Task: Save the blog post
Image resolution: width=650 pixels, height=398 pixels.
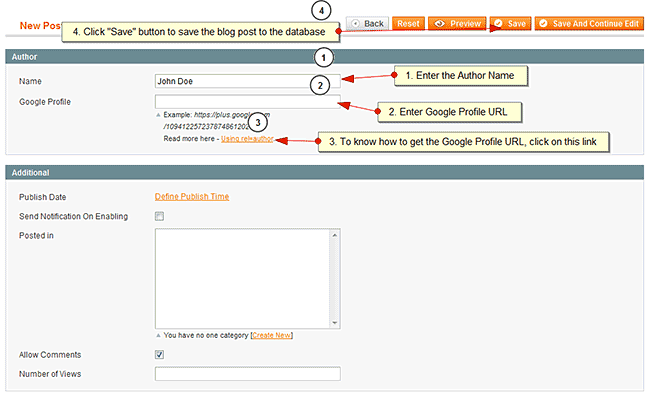Action: [510, 24]
